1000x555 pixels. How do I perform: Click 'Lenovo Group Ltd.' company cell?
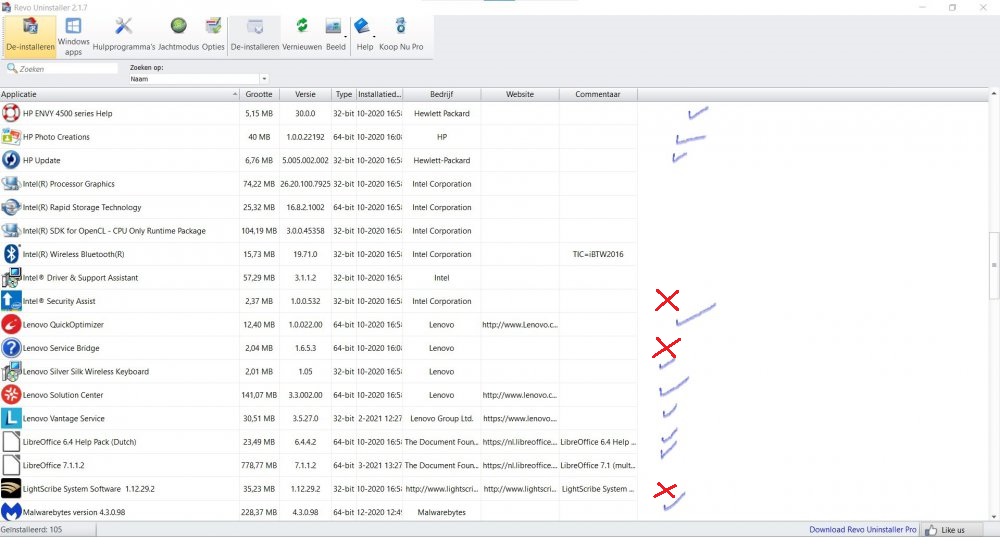[441, 418]
